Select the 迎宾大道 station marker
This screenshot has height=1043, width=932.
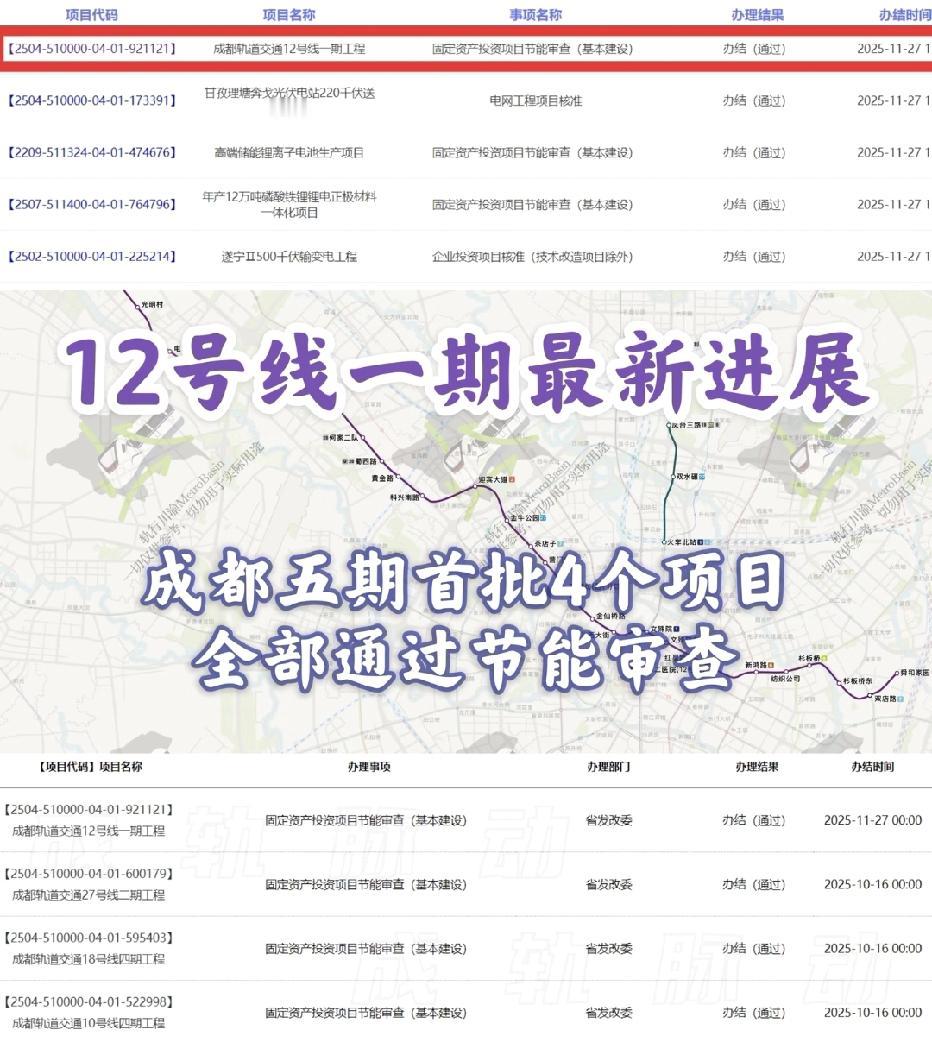click(476, 485)
